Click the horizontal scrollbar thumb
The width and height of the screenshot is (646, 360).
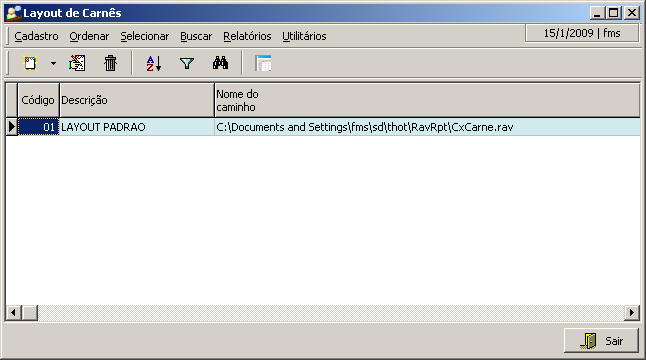(30, 313)
